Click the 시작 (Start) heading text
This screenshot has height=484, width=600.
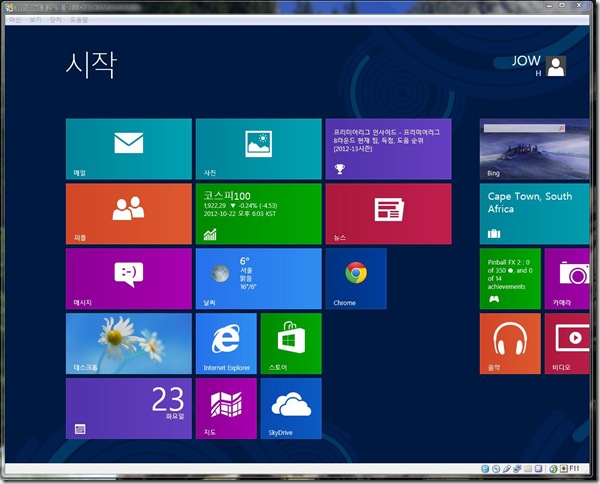91,65
